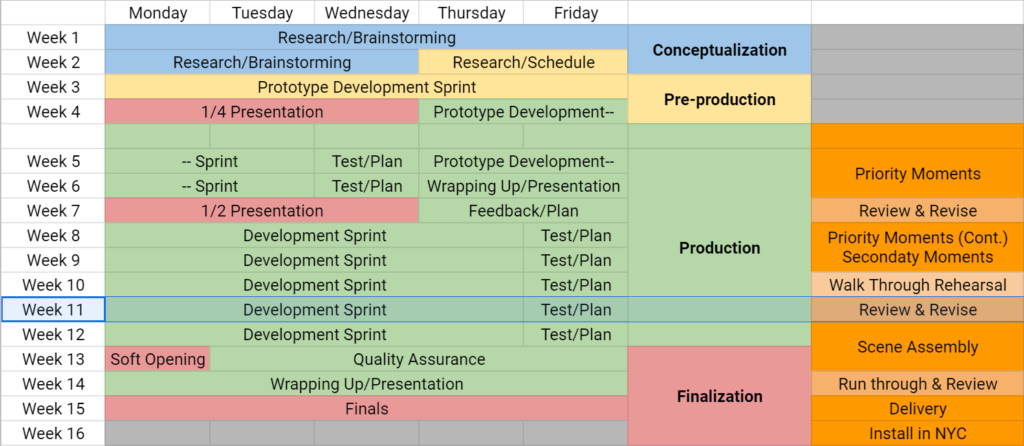The width and height of the screenshot is (1024, 446).
Task: Click the Finals cell in Week 15
Action: [366, 409]
